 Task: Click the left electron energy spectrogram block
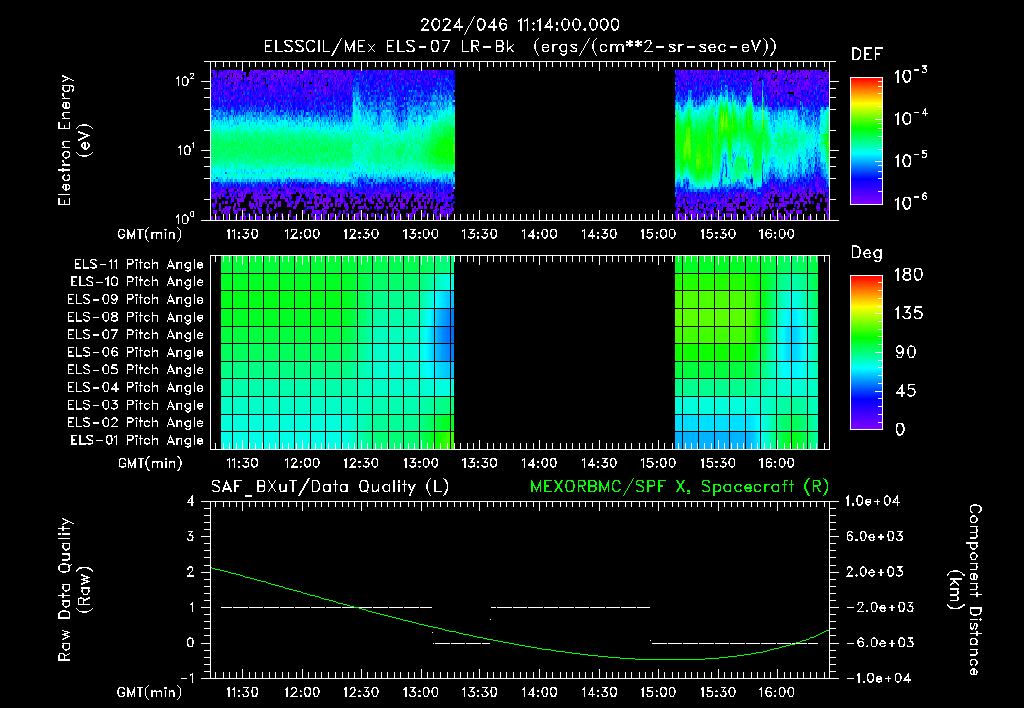332,144
